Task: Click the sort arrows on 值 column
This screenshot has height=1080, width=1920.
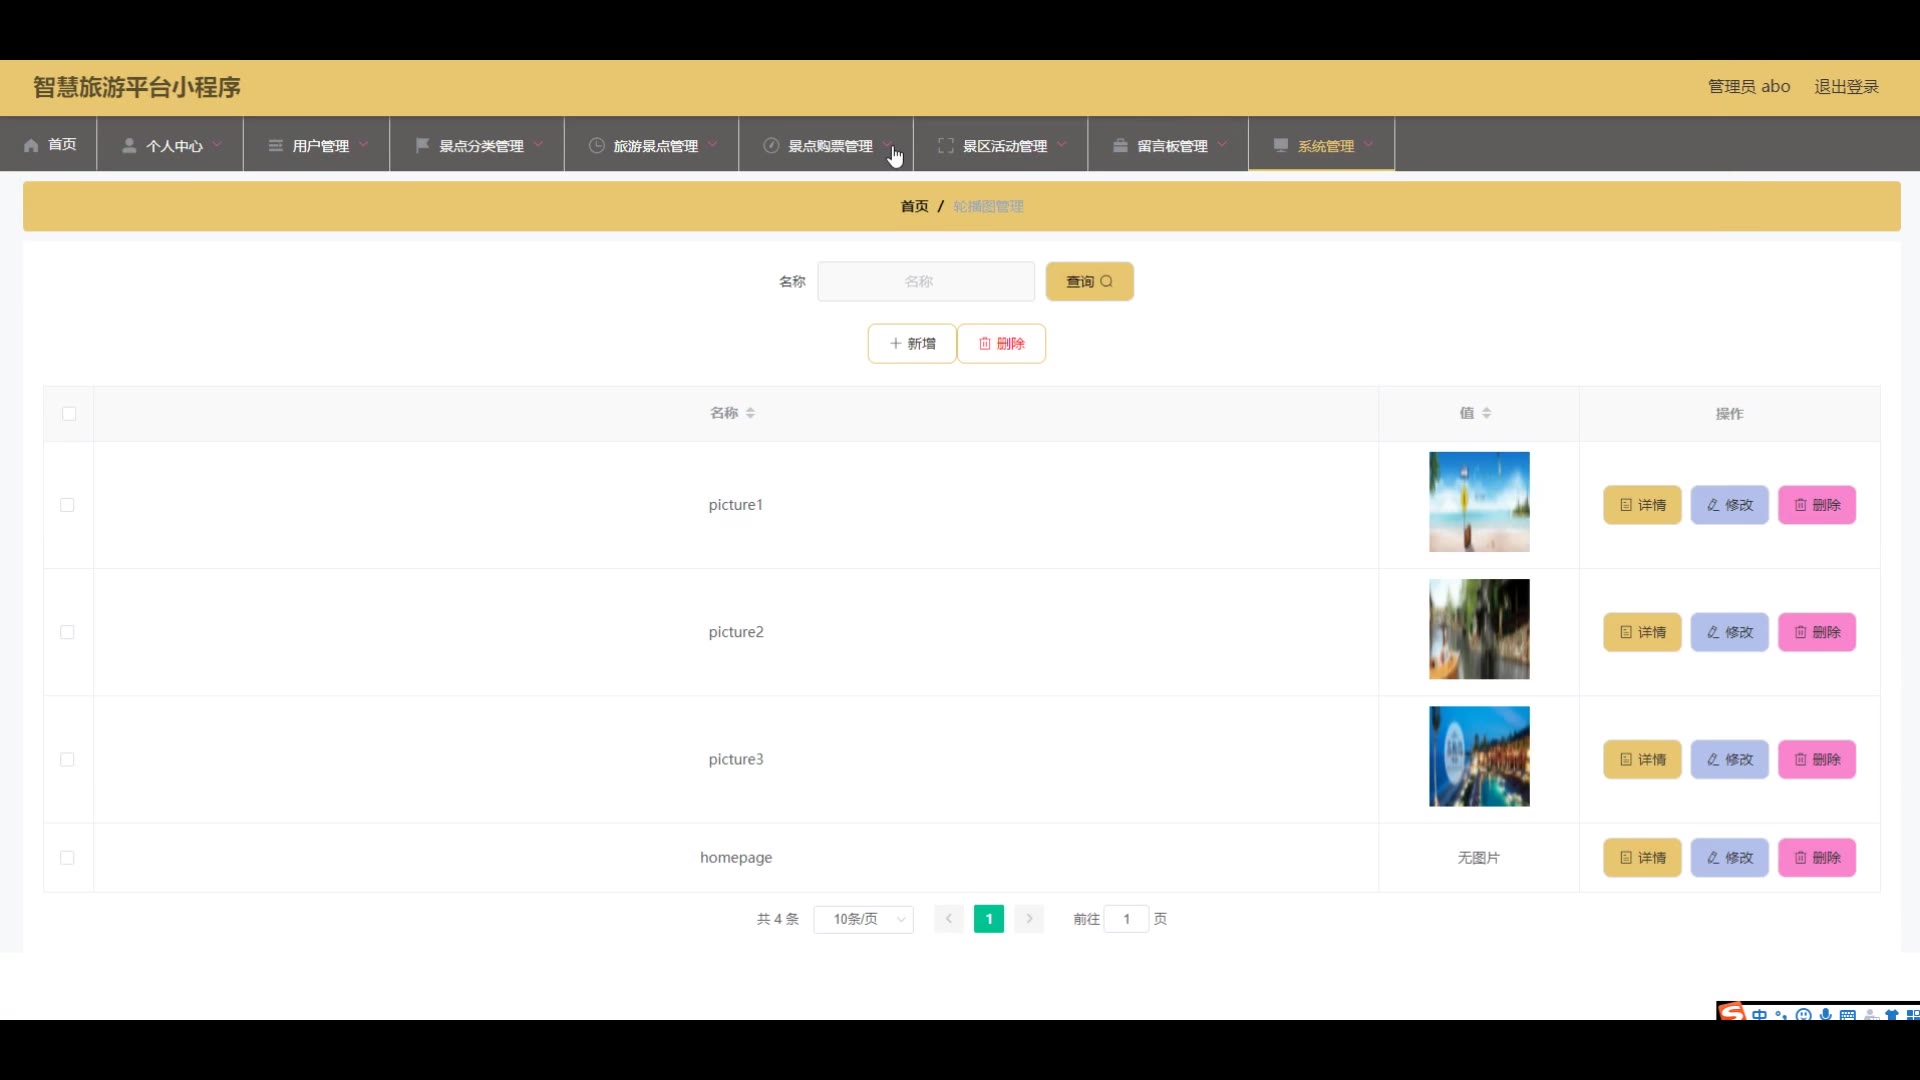Action: (x=1486, y=413)
